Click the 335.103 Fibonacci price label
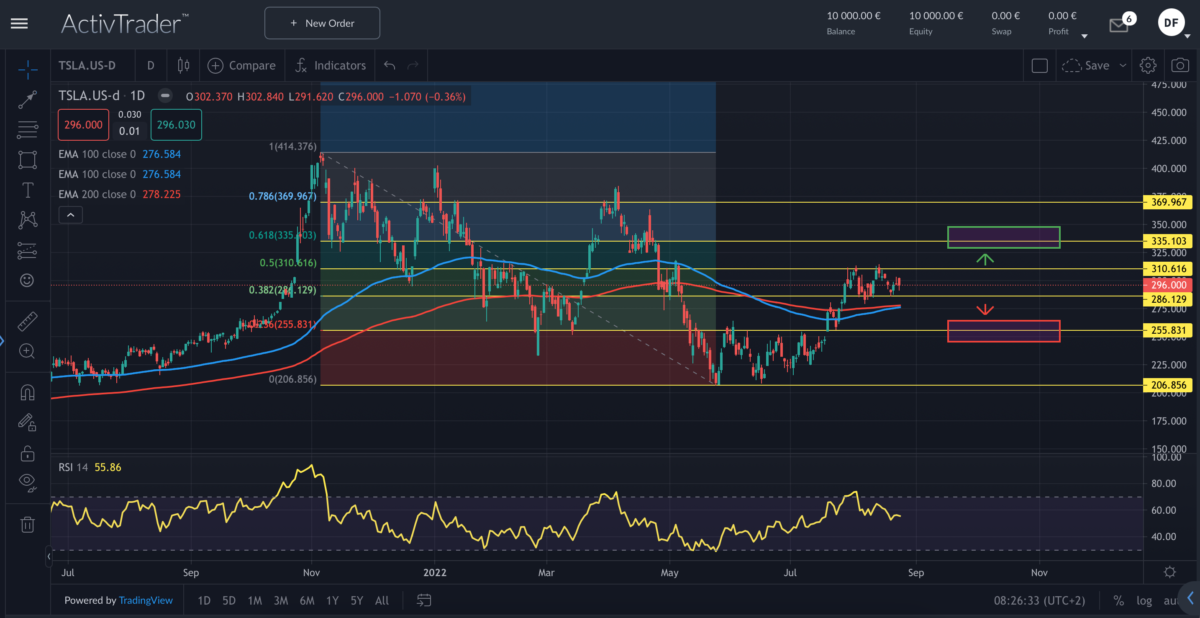This screenshot has height=618, width=1200. 1170,241
